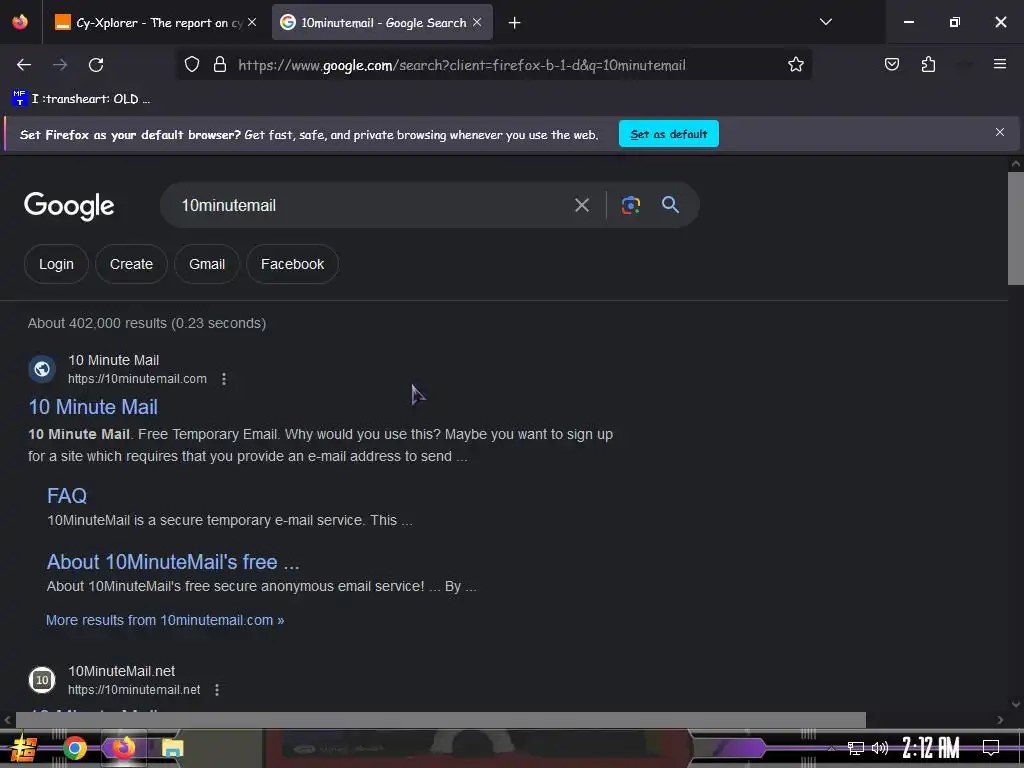The height and width of the screenshot is (768, 1024).
Task: Click the Firefox logo icon in tab bar
Action: point(20,22)
